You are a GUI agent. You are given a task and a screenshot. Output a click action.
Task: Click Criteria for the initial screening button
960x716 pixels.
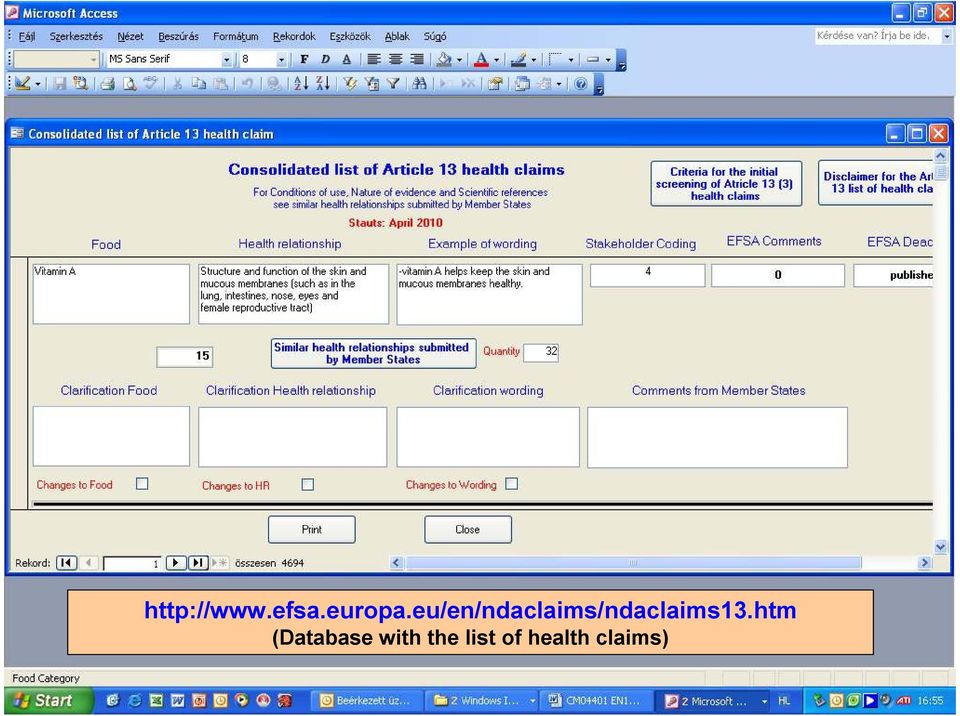[x=726, y=184]
